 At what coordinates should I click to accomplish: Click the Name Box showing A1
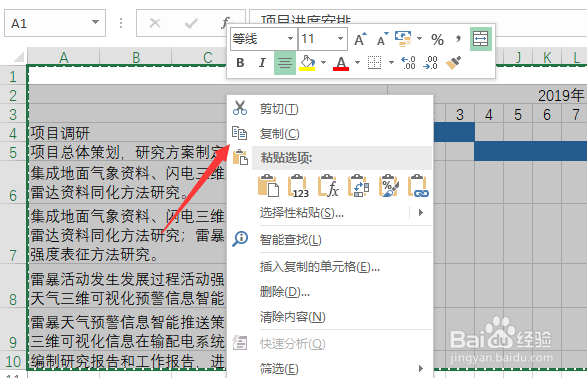pos(55,23)
